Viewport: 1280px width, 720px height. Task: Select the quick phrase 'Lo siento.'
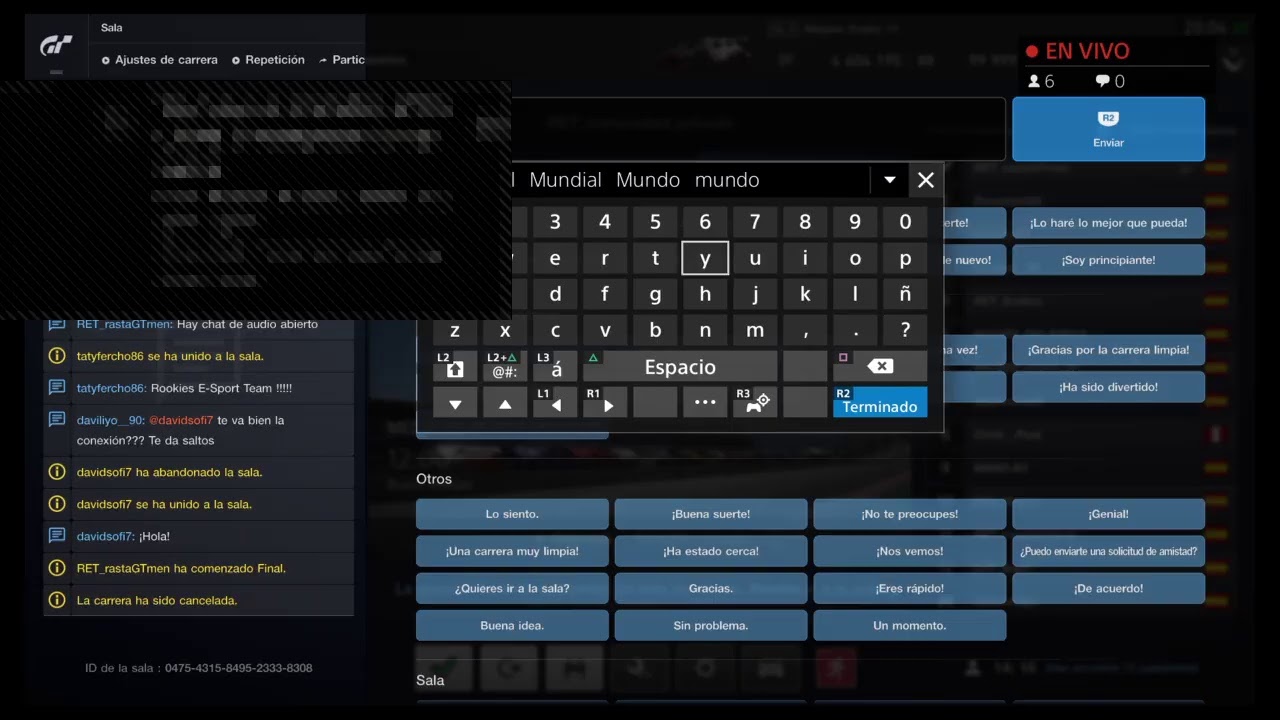(x=512, y=514)
